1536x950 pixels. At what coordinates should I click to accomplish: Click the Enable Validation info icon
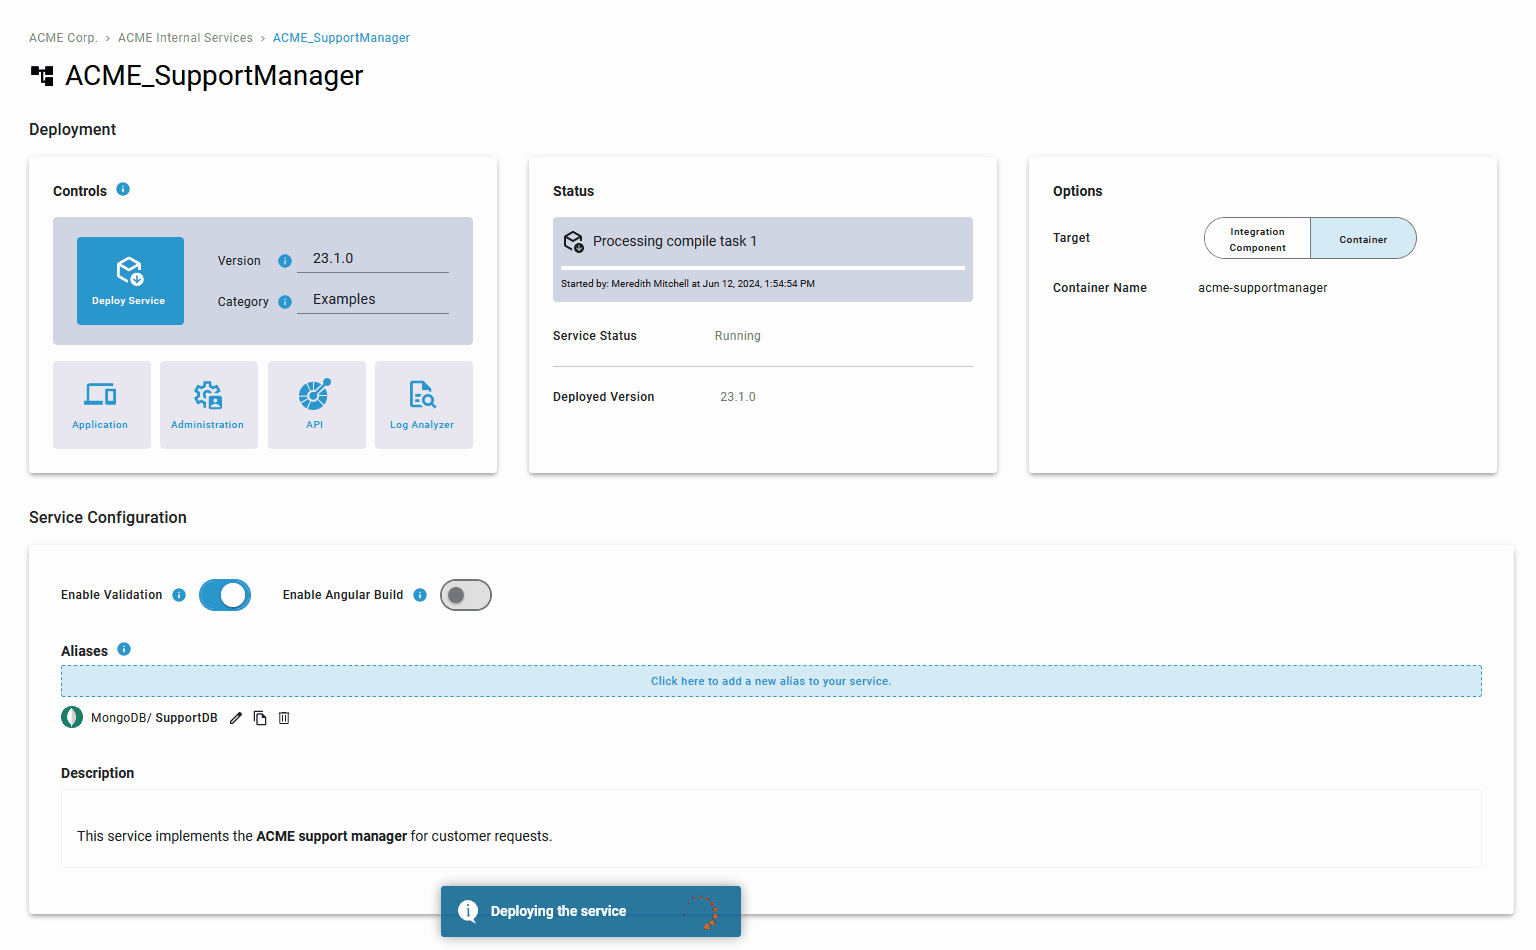(179, 594)
